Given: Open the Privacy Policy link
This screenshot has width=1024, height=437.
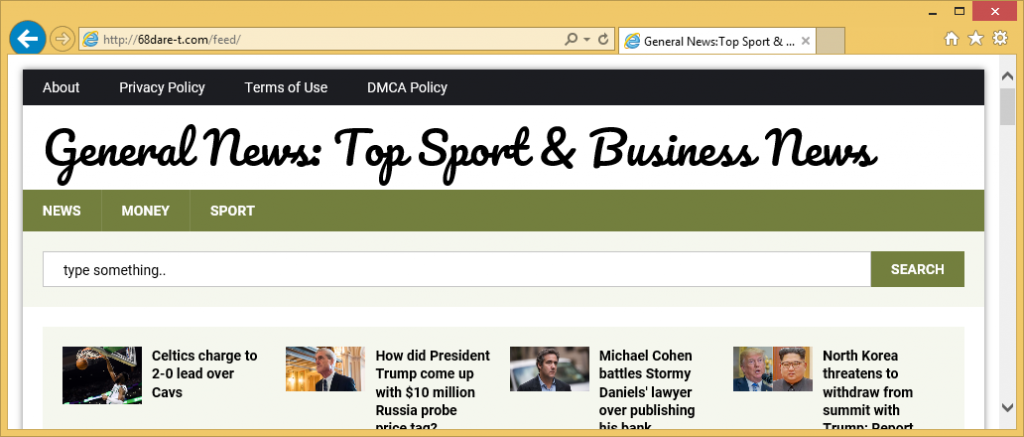Looking at the screenshot, I should pyautogui.click(x=162, y=87).
